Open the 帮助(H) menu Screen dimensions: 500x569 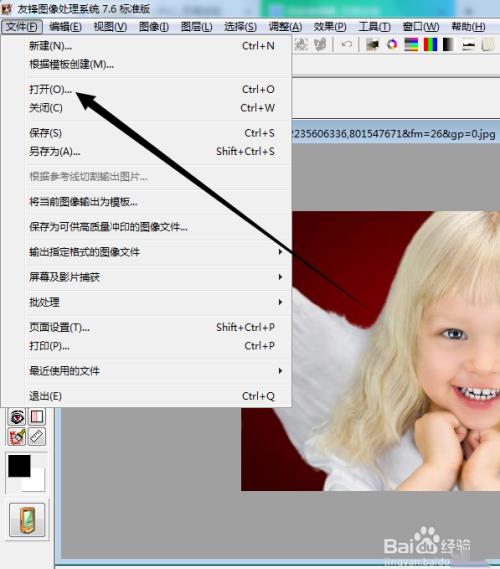click(468, 27)
